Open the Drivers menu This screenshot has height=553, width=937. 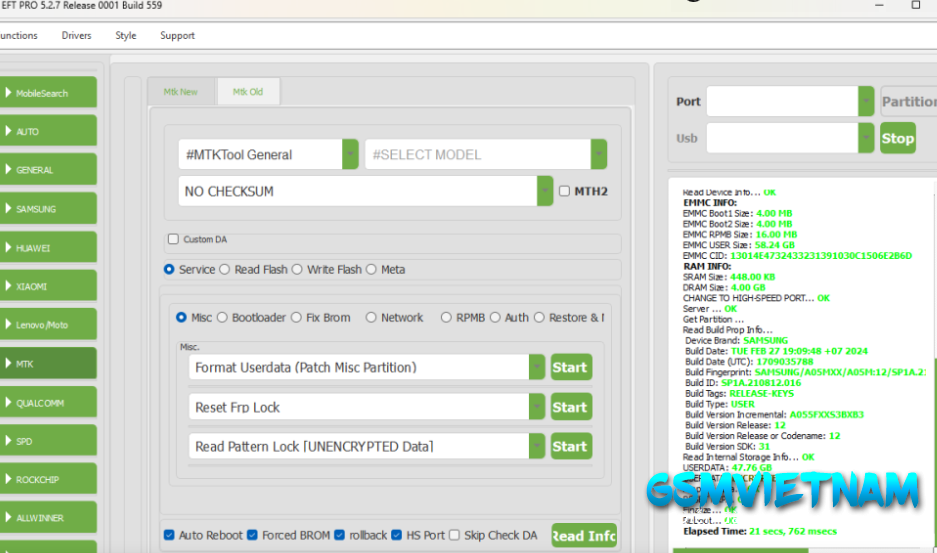pyautogui.click(x=76, y=36)
